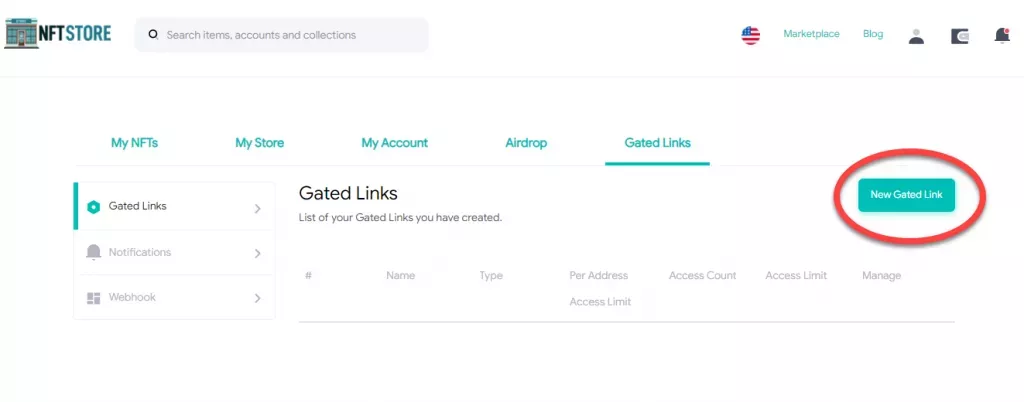Click the Webhook sidebar icon
Screen dimensions: 1024x402
pos(93,298)
